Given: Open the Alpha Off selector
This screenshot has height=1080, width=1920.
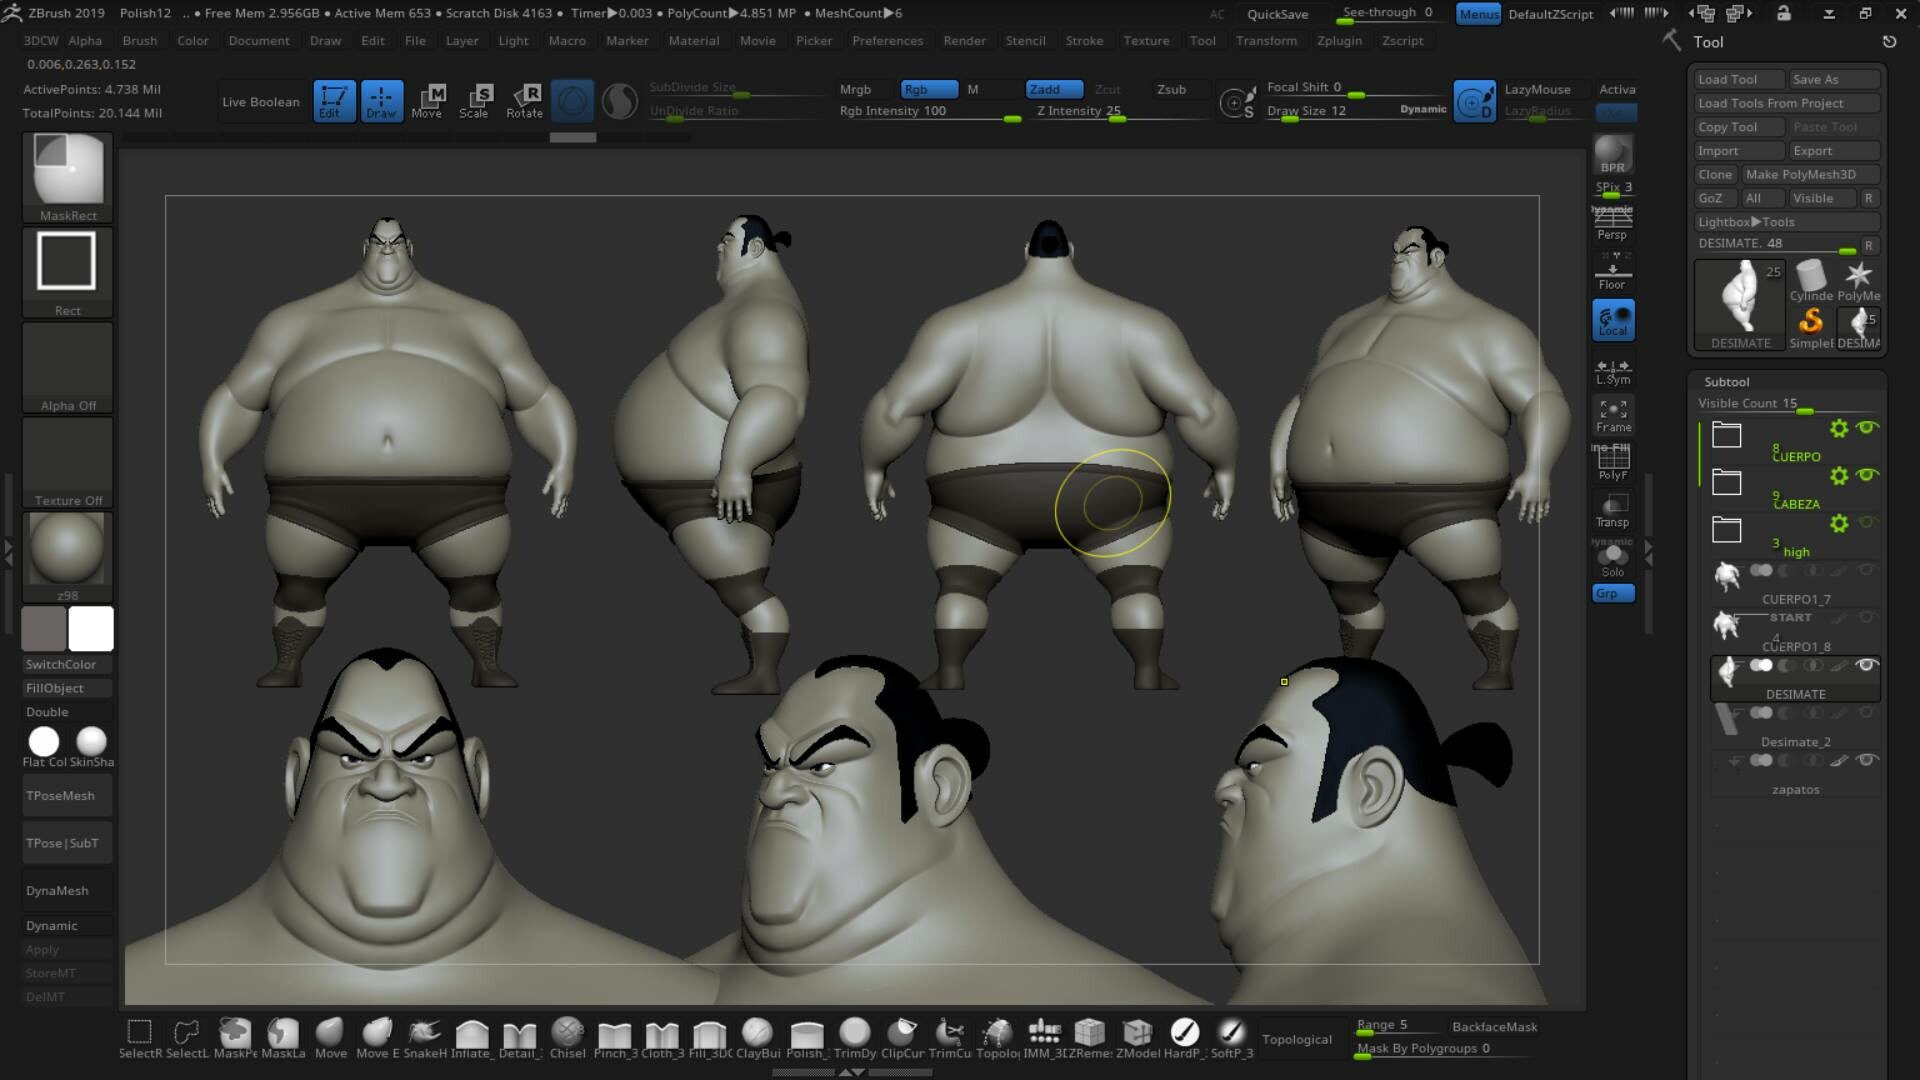Looking at the screenshot, I should [x=67, y=367].
